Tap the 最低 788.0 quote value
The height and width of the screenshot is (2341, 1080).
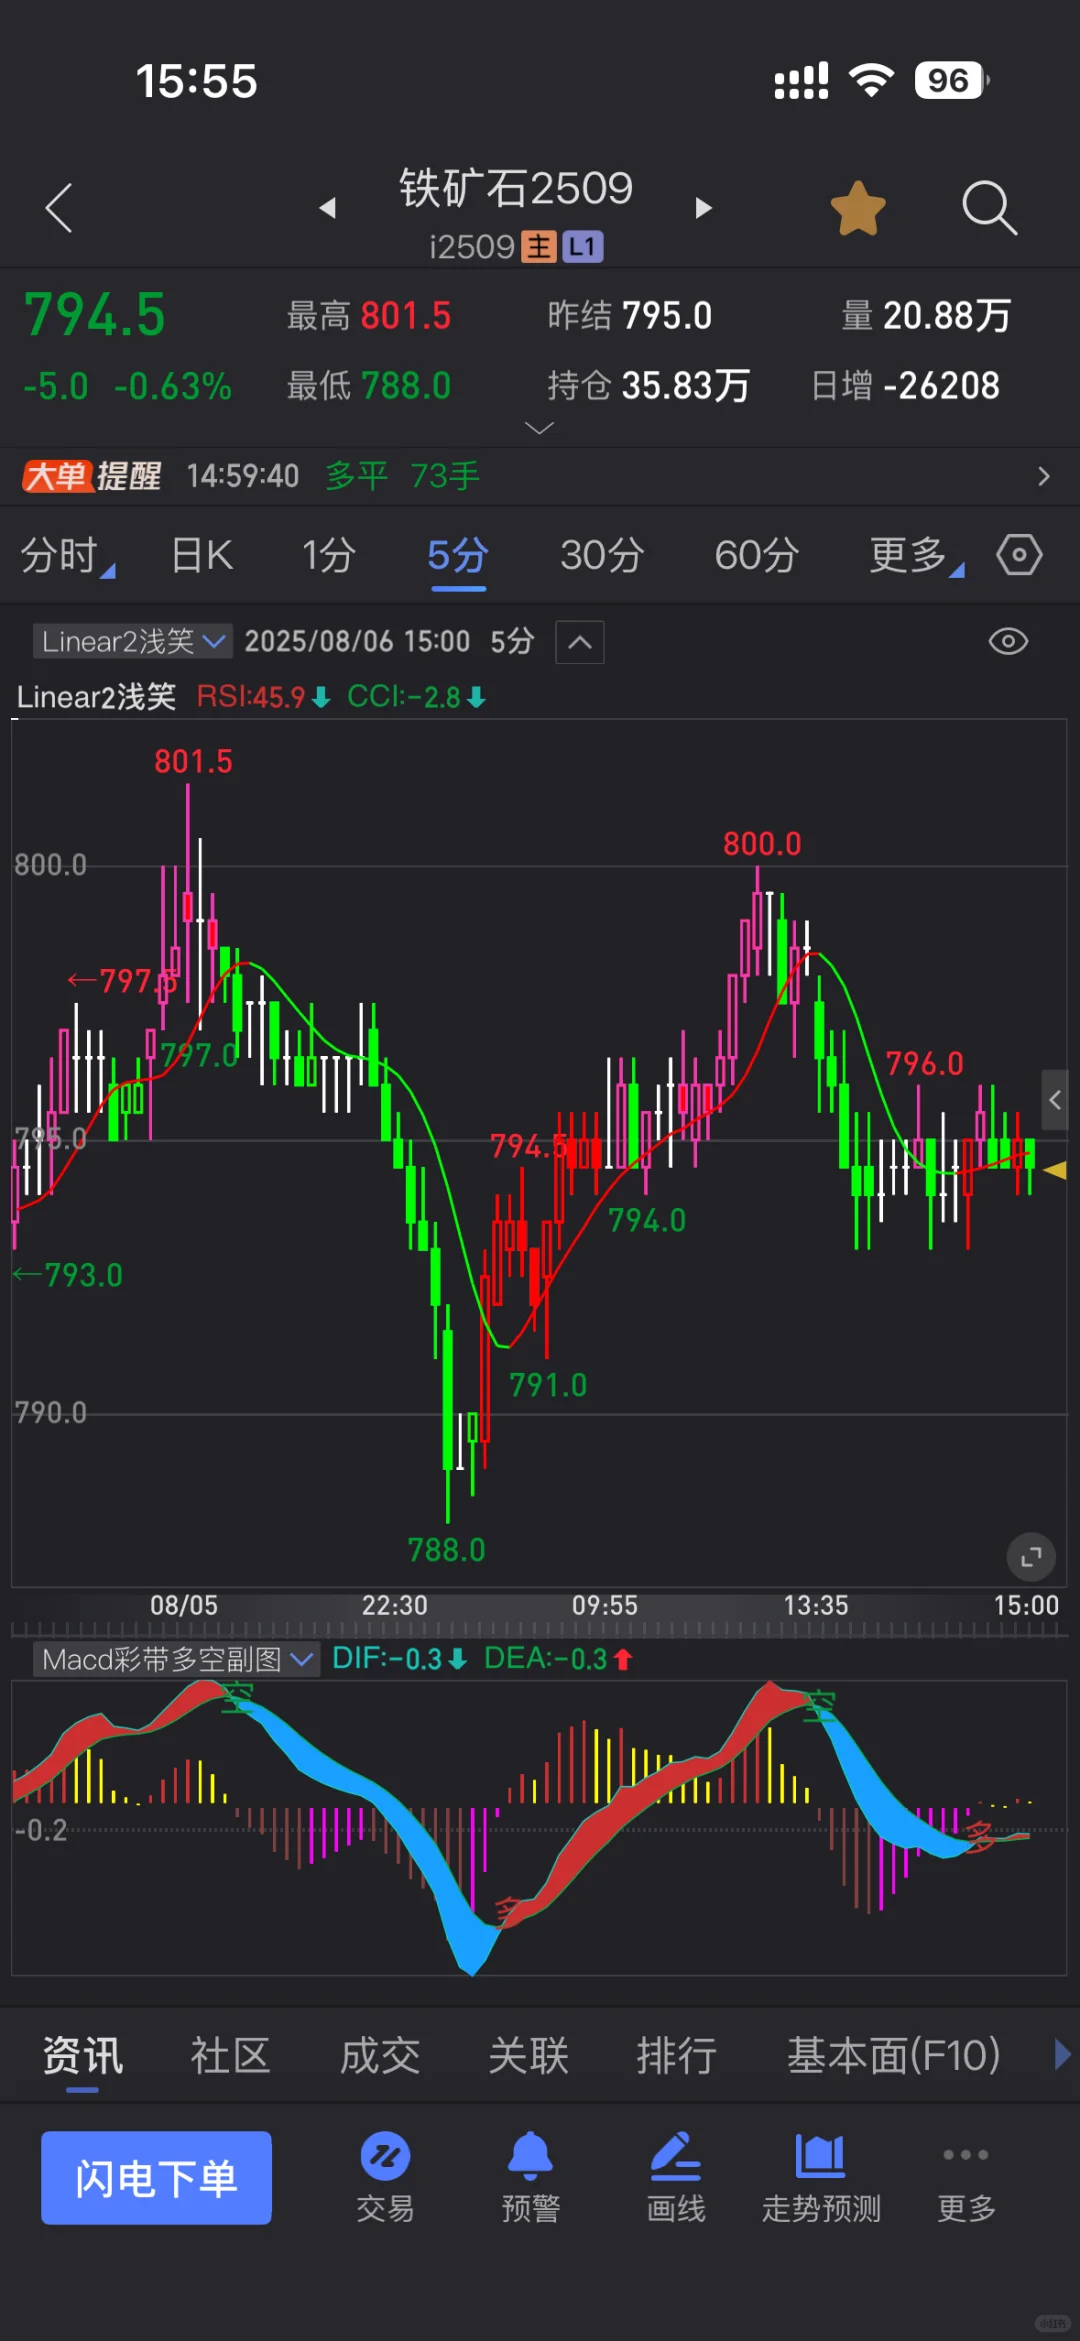click(x=368, y=386)
